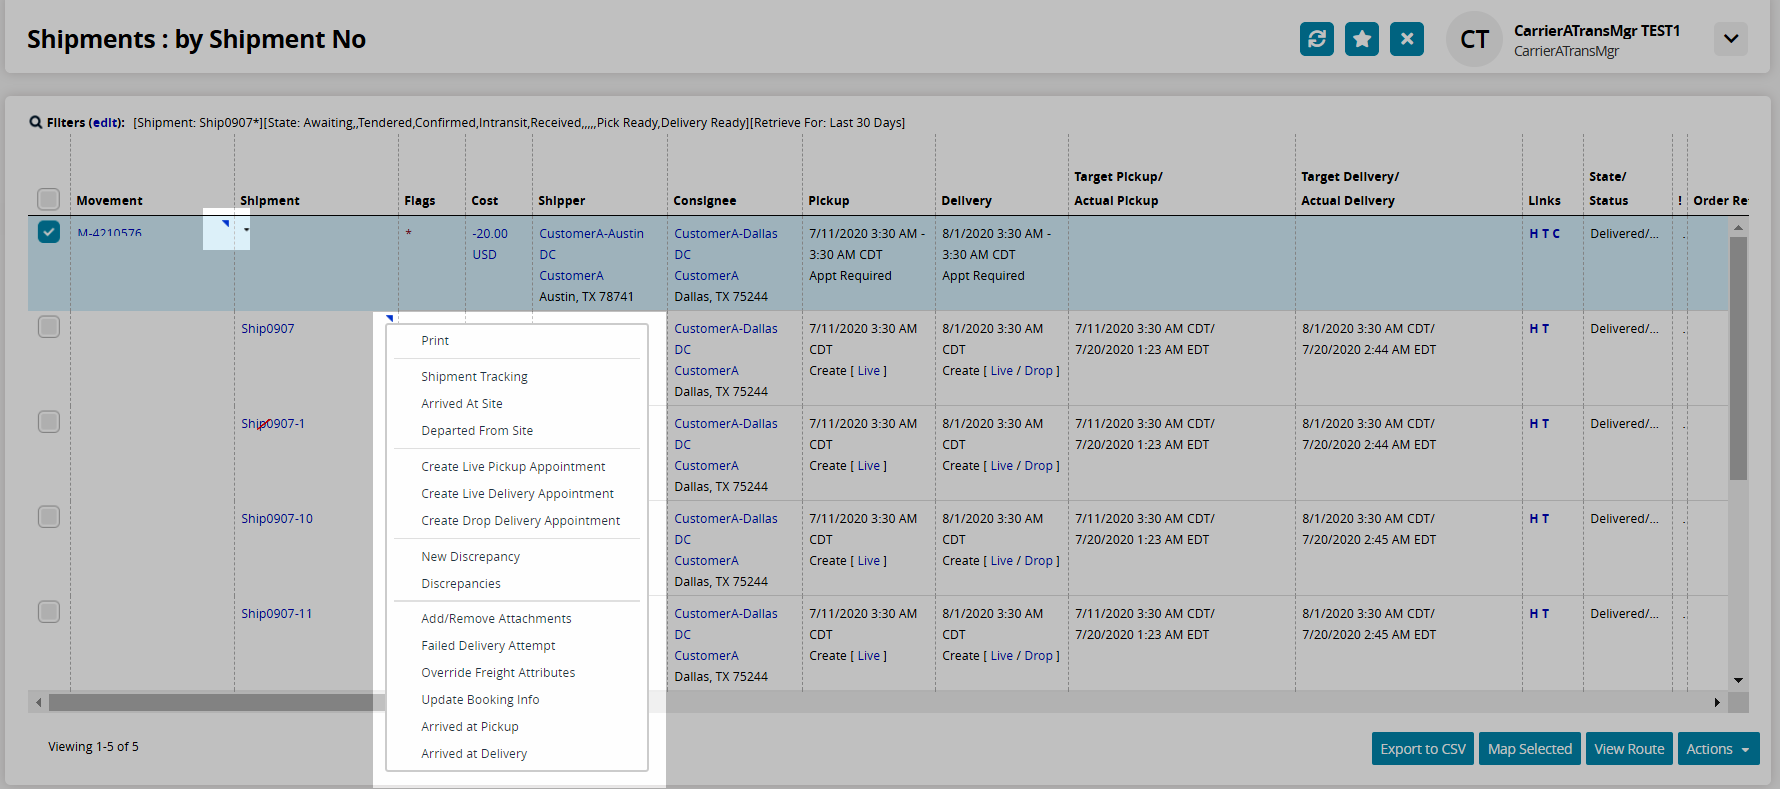Expand the user profile dropdown chevron
The height and width of the screenshot is (789, 1780).
tap(1730, 39)
